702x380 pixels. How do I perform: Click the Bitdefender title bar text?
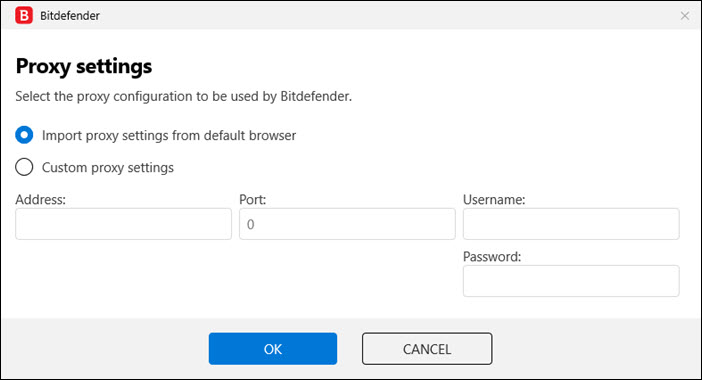tap(70, 16)
